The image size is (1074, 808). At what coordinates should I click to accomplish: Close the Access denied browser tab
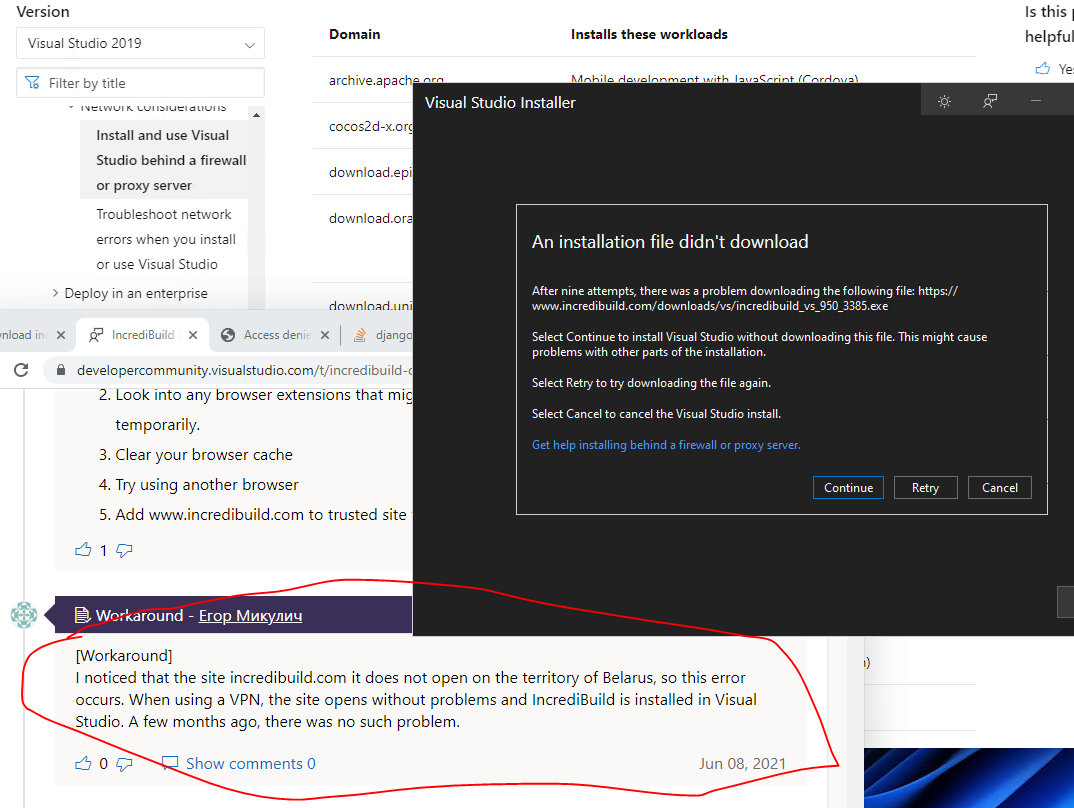325,335
